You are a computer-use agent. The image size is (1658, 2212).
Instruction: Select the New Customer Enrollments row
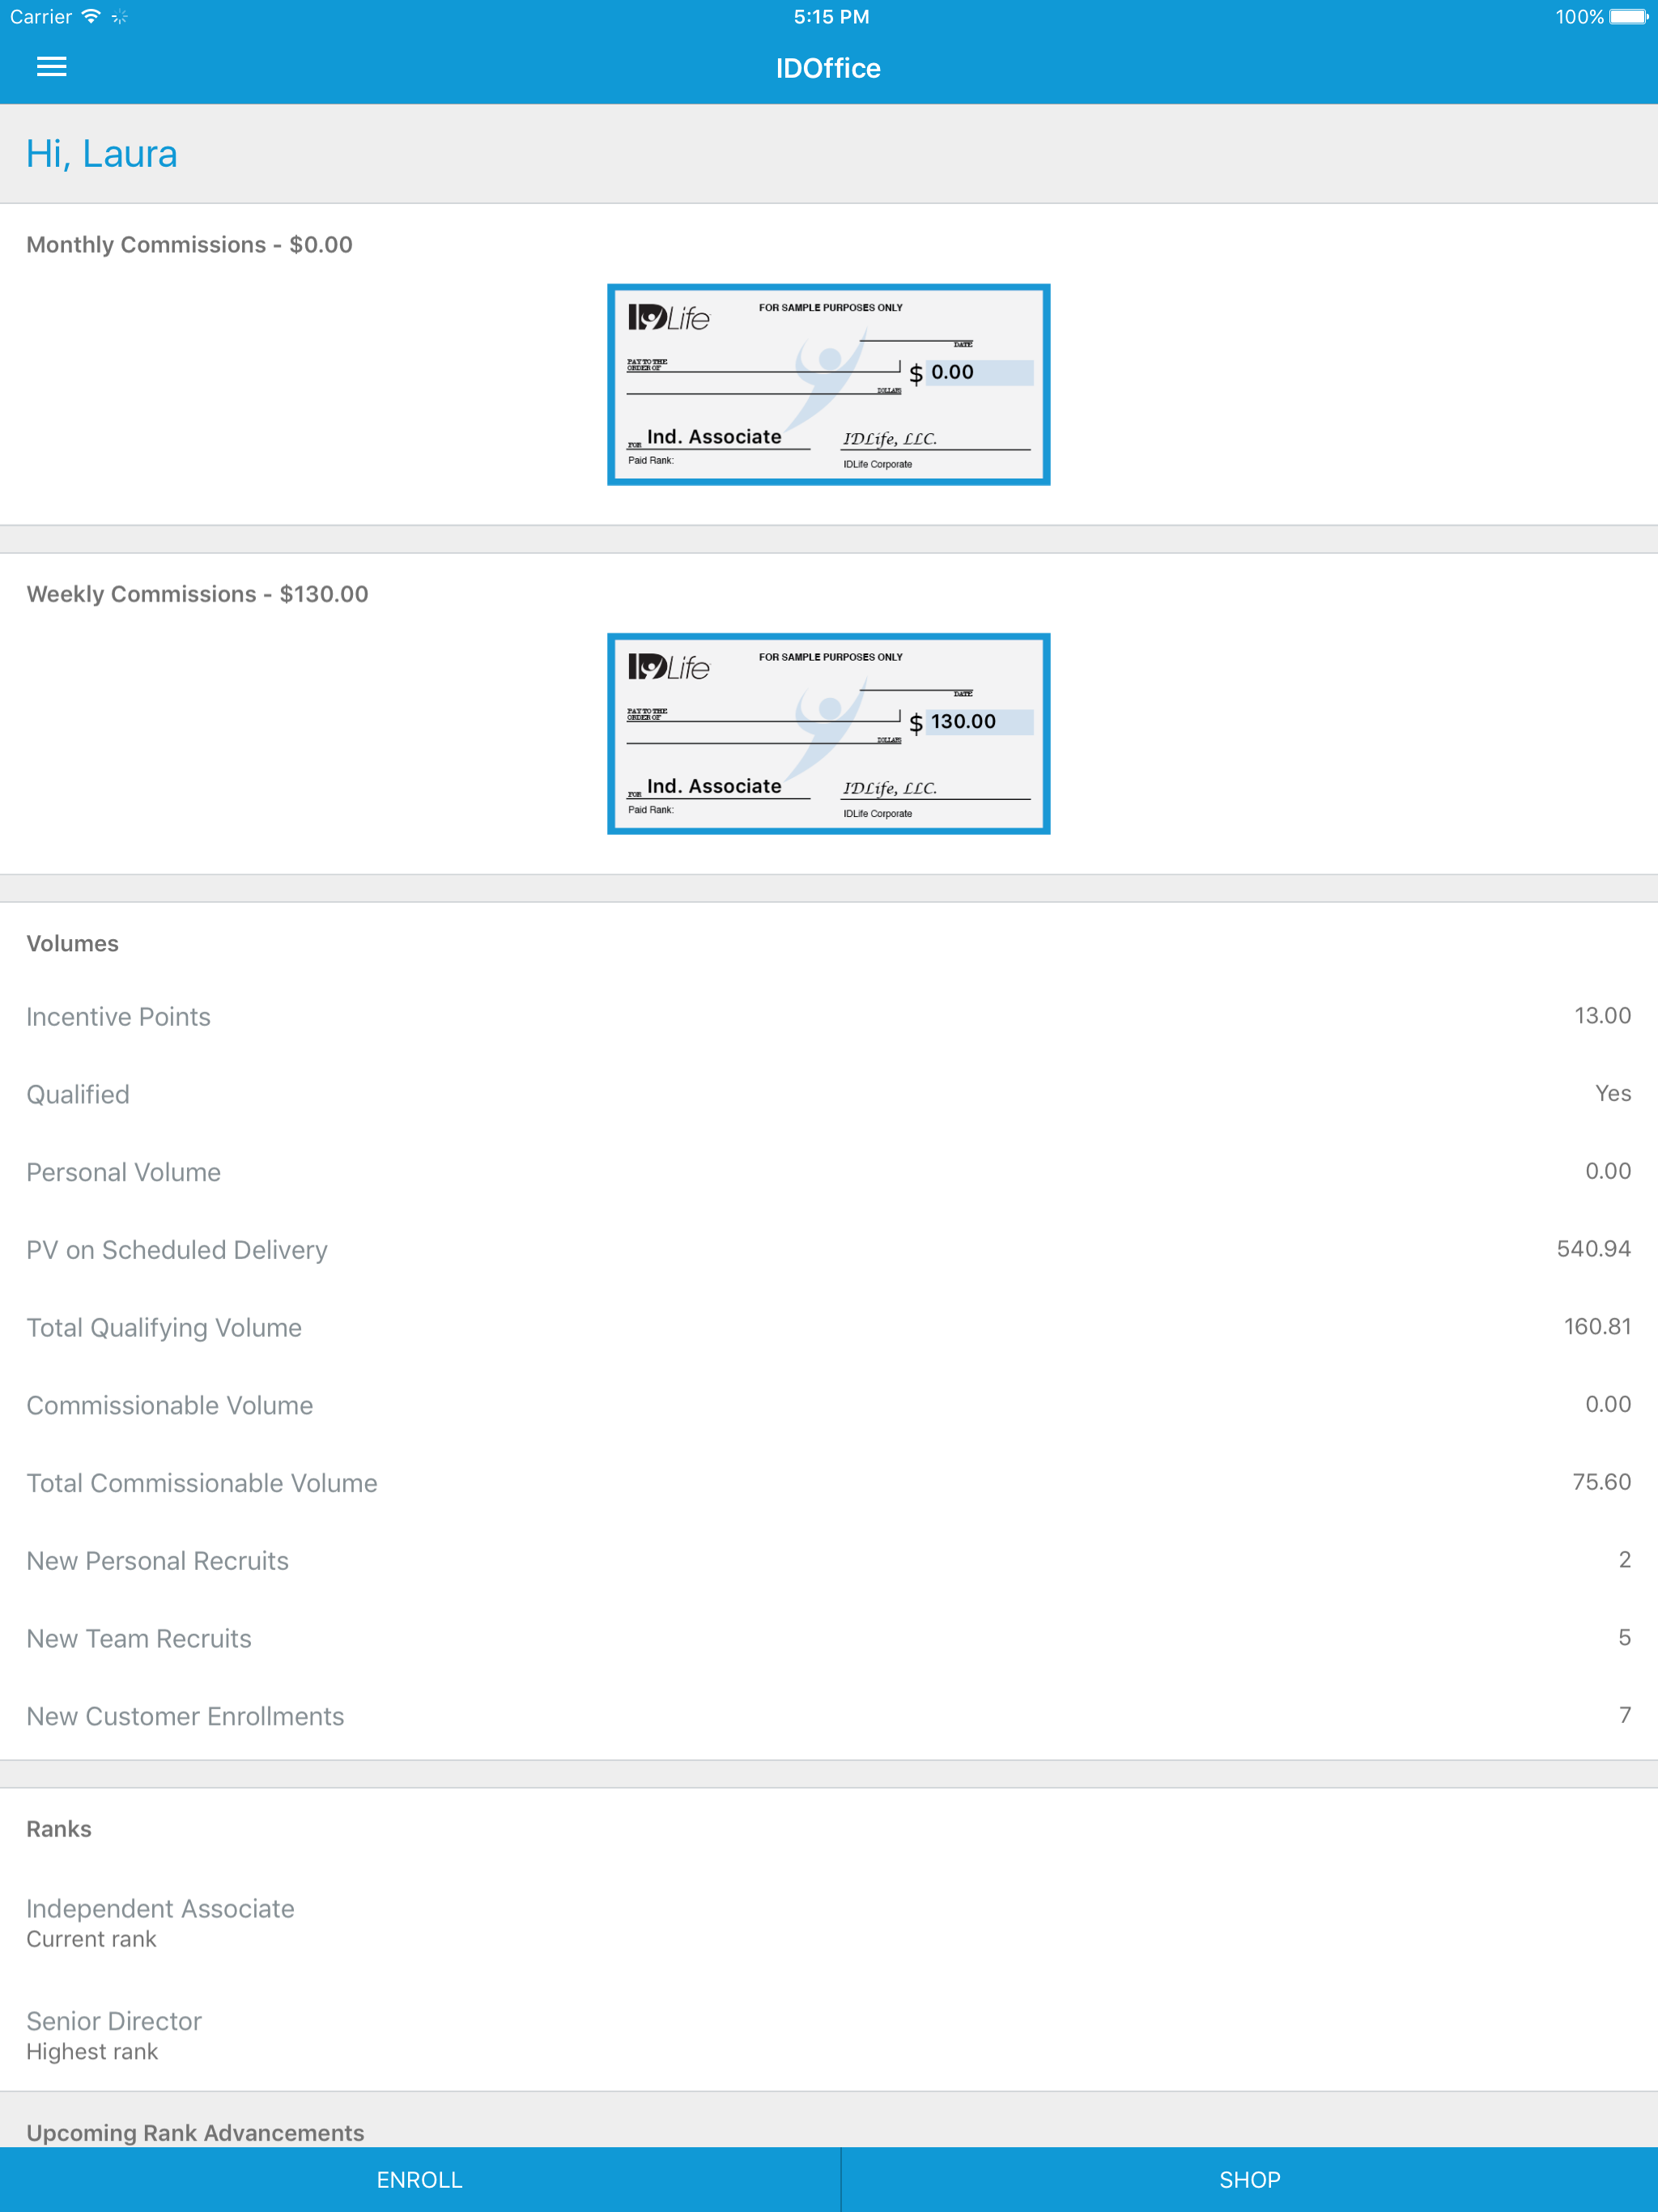(828, 1716)
